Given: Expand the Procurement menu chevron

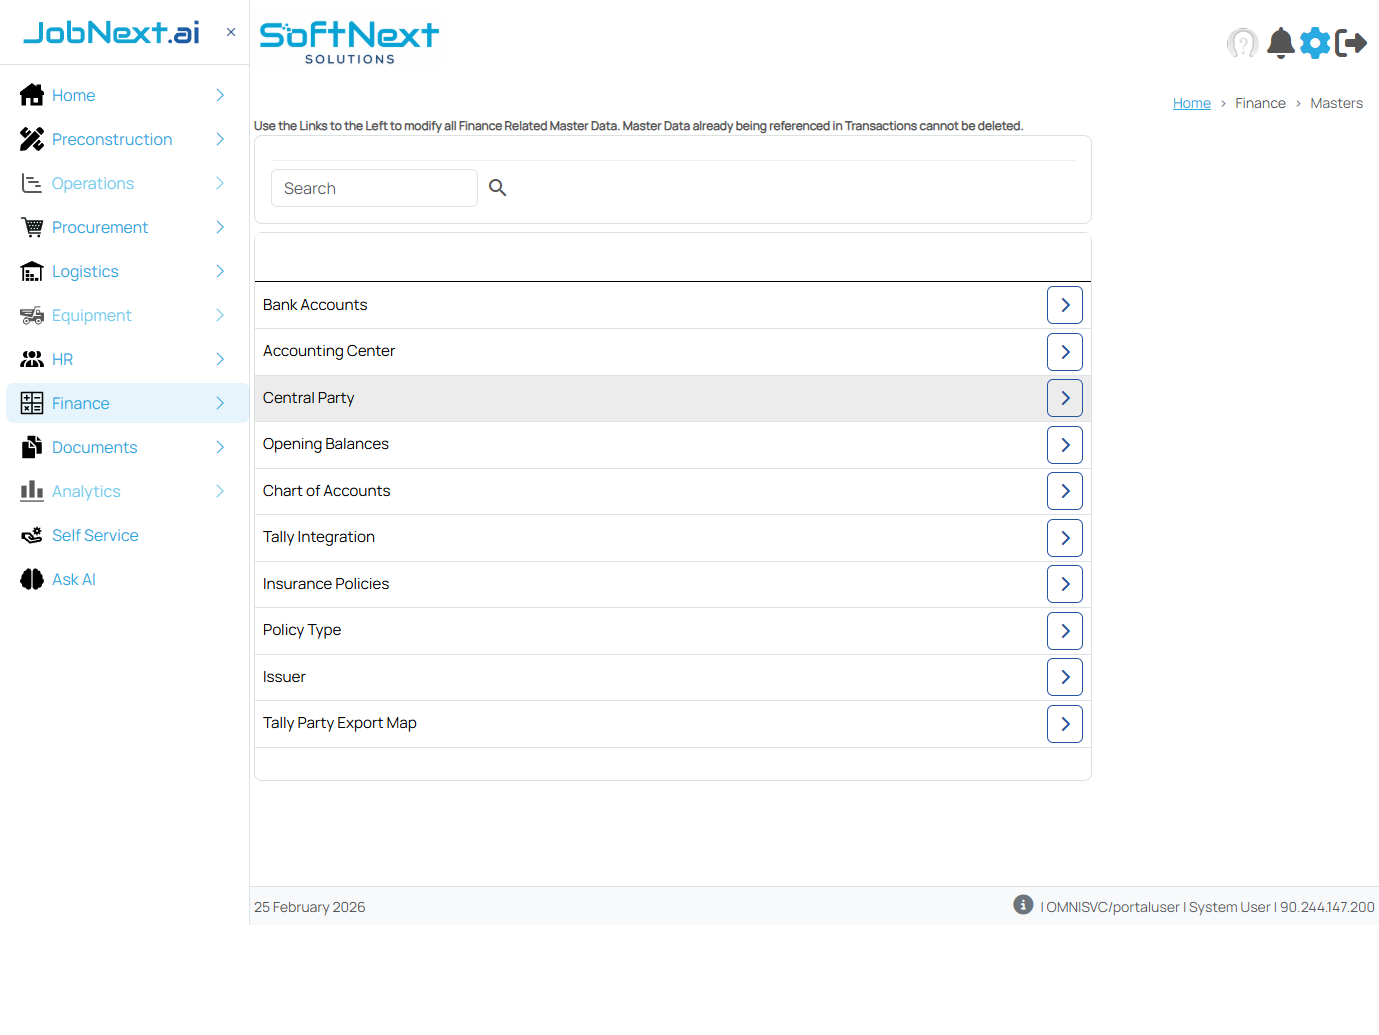Looking at the screenshot, I should (x=220, y=228).
